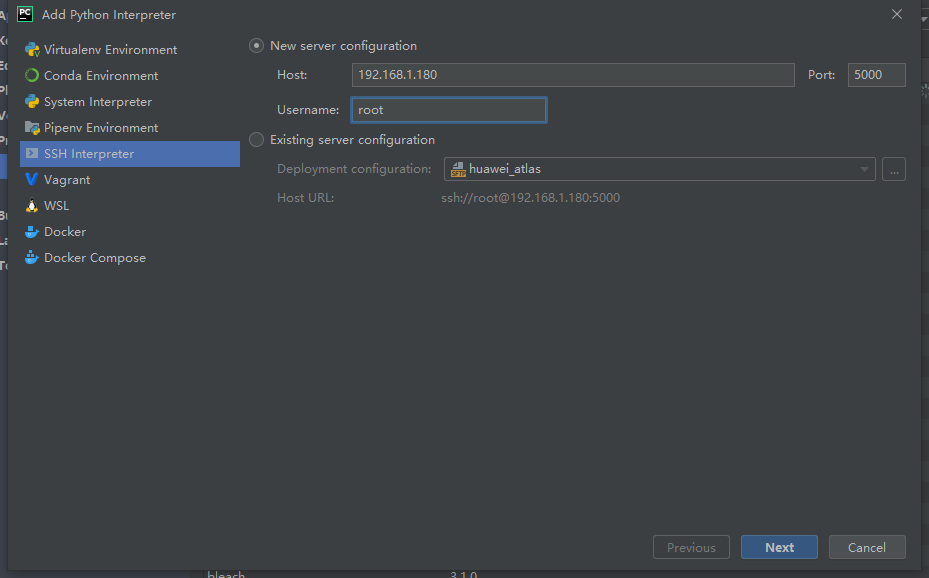
Task: Close the Add Python Interpreter dialog
Action: click(897, 14)
